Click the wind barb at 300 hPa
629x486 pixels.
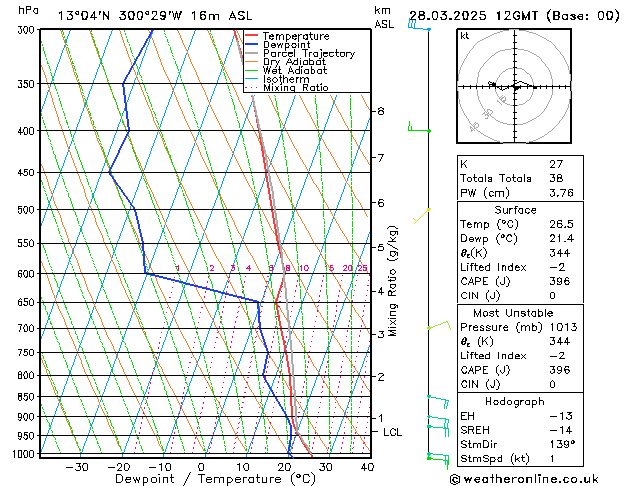point(419,26)
